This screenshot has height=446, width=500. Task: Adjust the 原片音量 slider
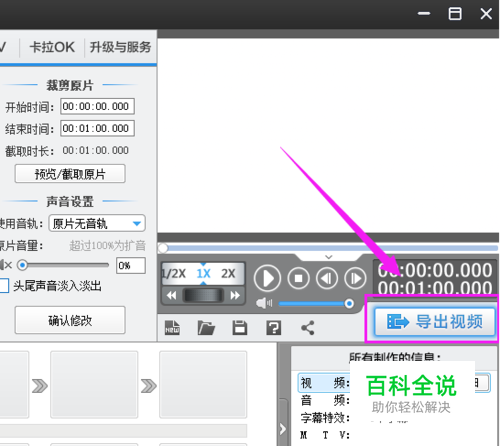tap(63, 265)
